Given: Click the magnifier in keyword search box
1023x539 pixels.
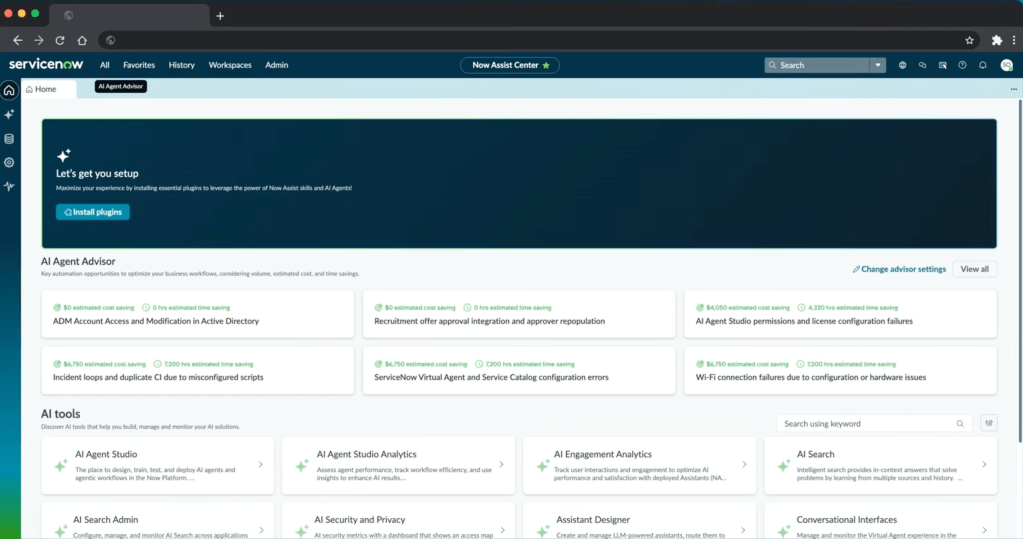Looking at the screenshot, I should click(x=960, y=424).
